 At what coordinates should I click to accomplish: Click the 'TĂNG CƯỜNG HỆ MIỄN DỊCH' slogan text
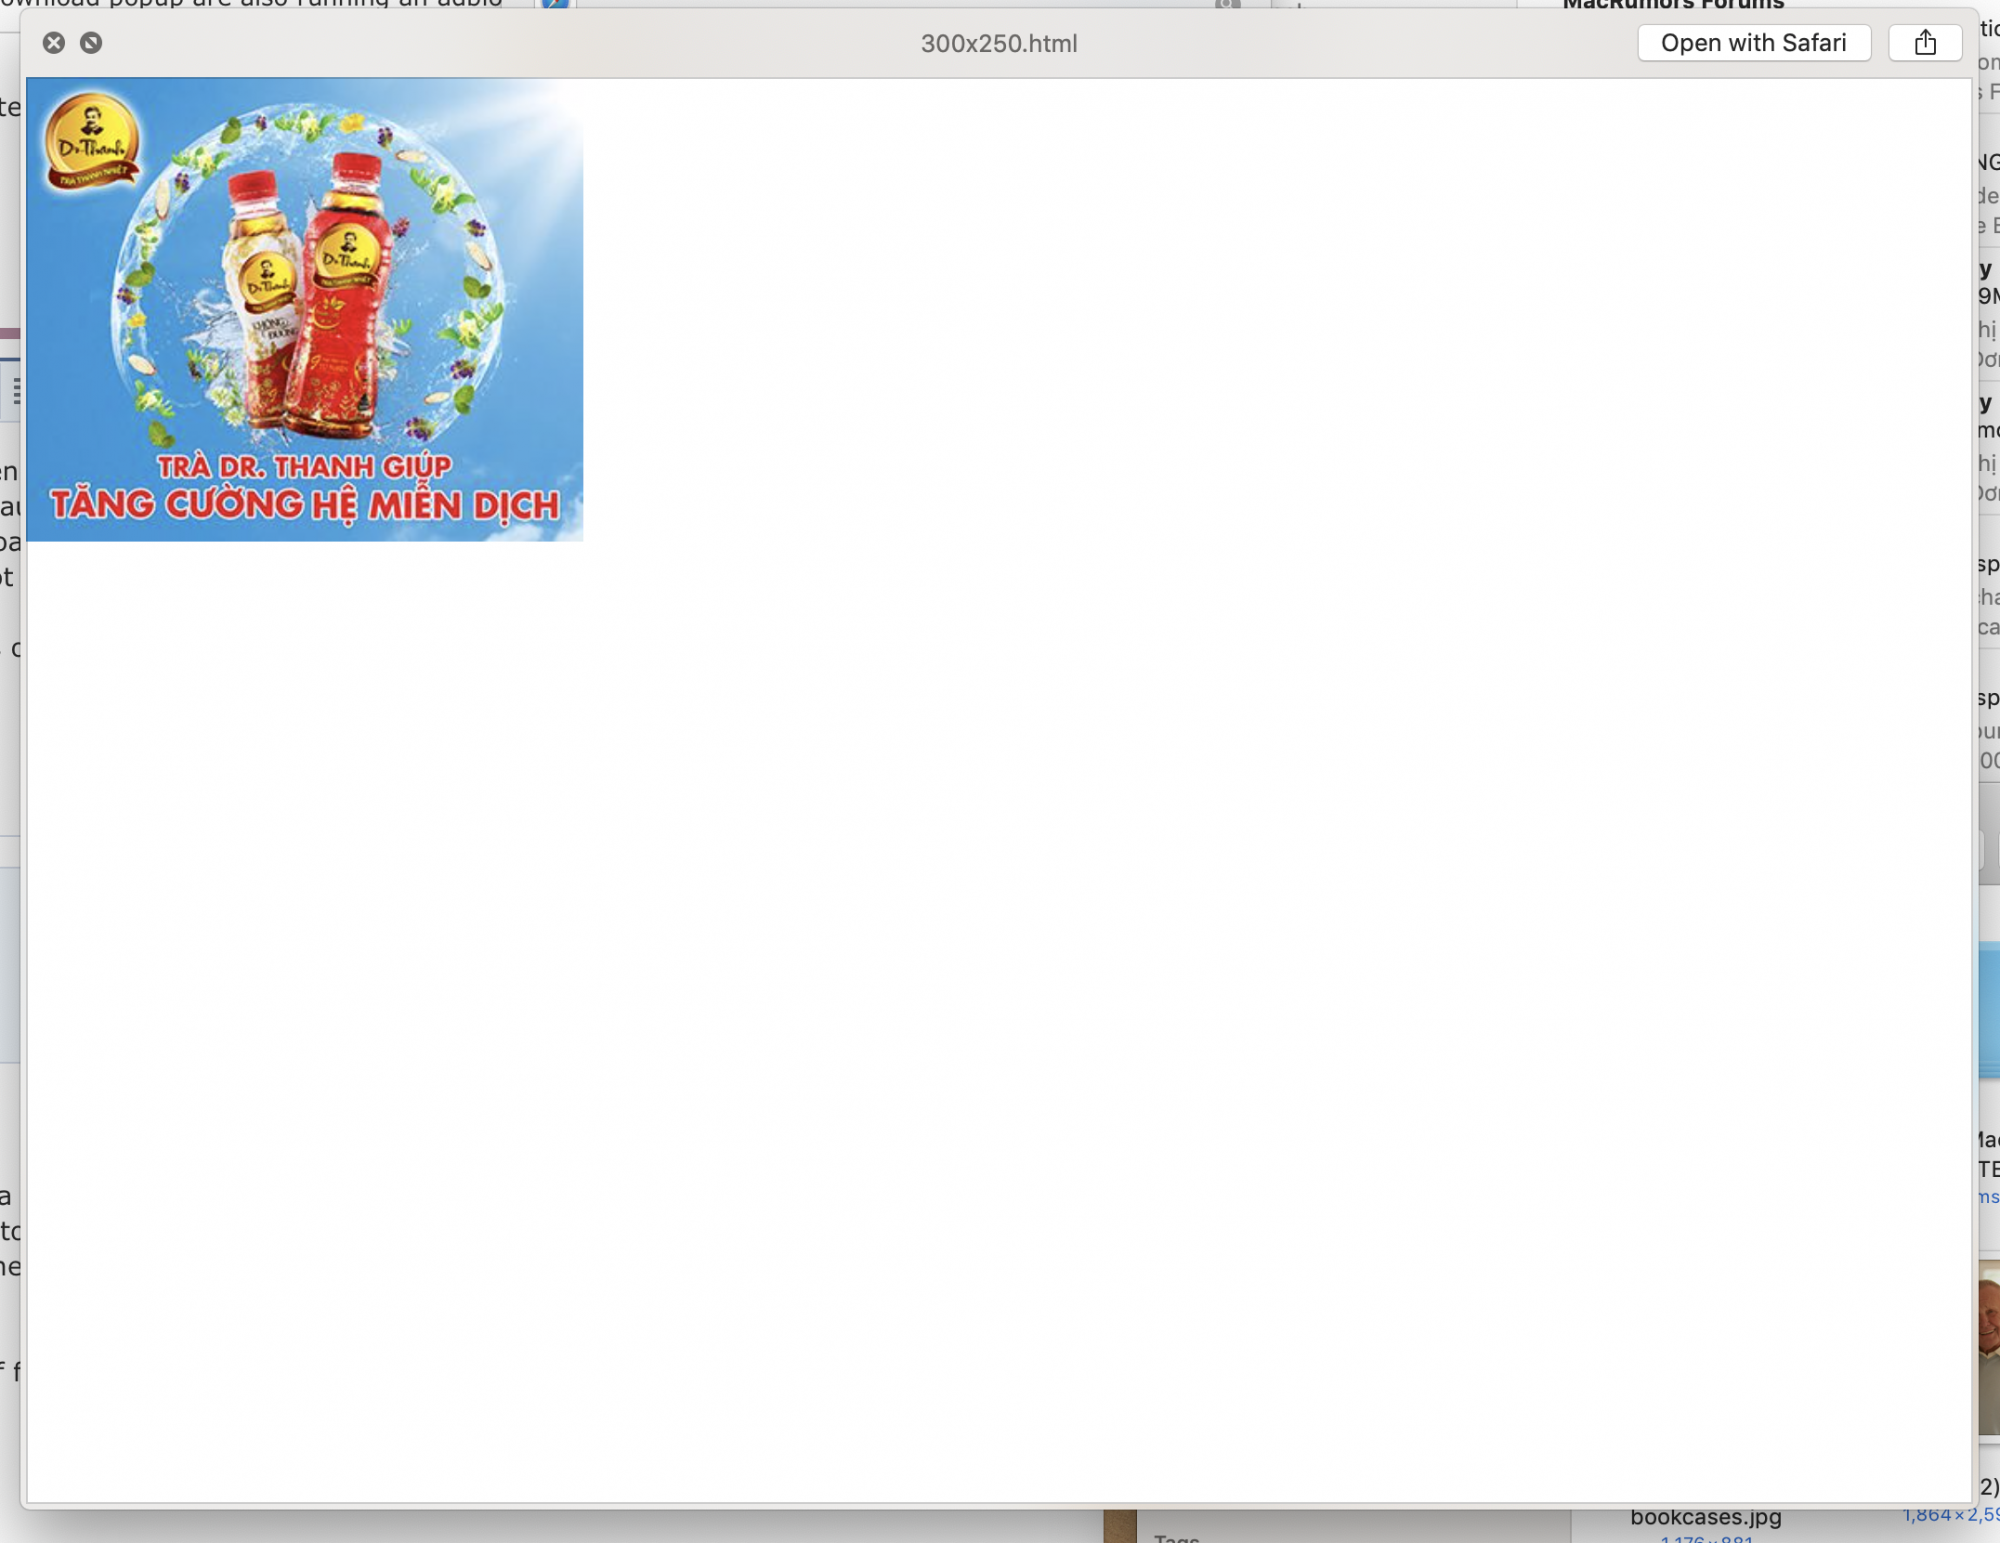pos(305,505)
